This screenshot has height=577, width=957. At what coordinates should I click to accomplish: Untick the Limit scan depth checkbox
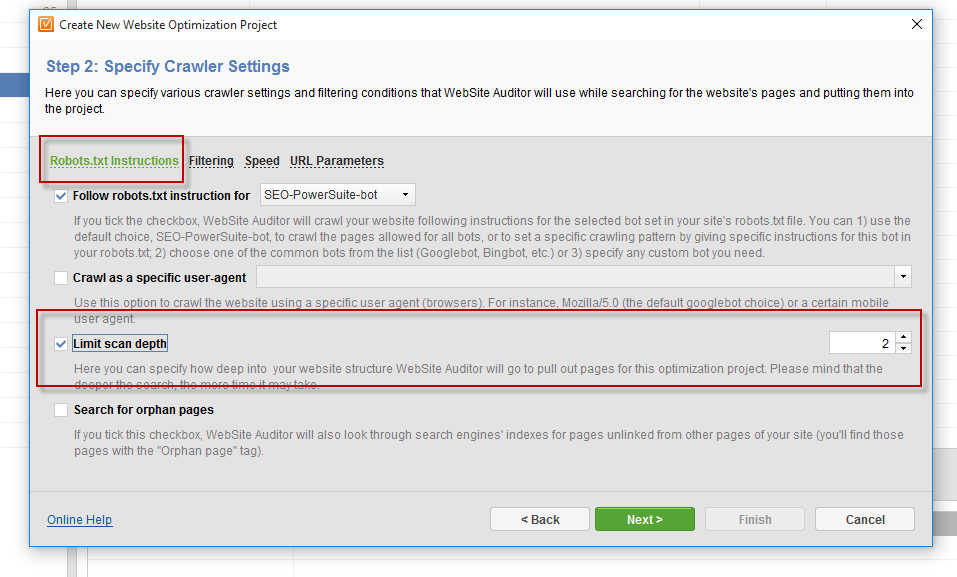point(60,344)
